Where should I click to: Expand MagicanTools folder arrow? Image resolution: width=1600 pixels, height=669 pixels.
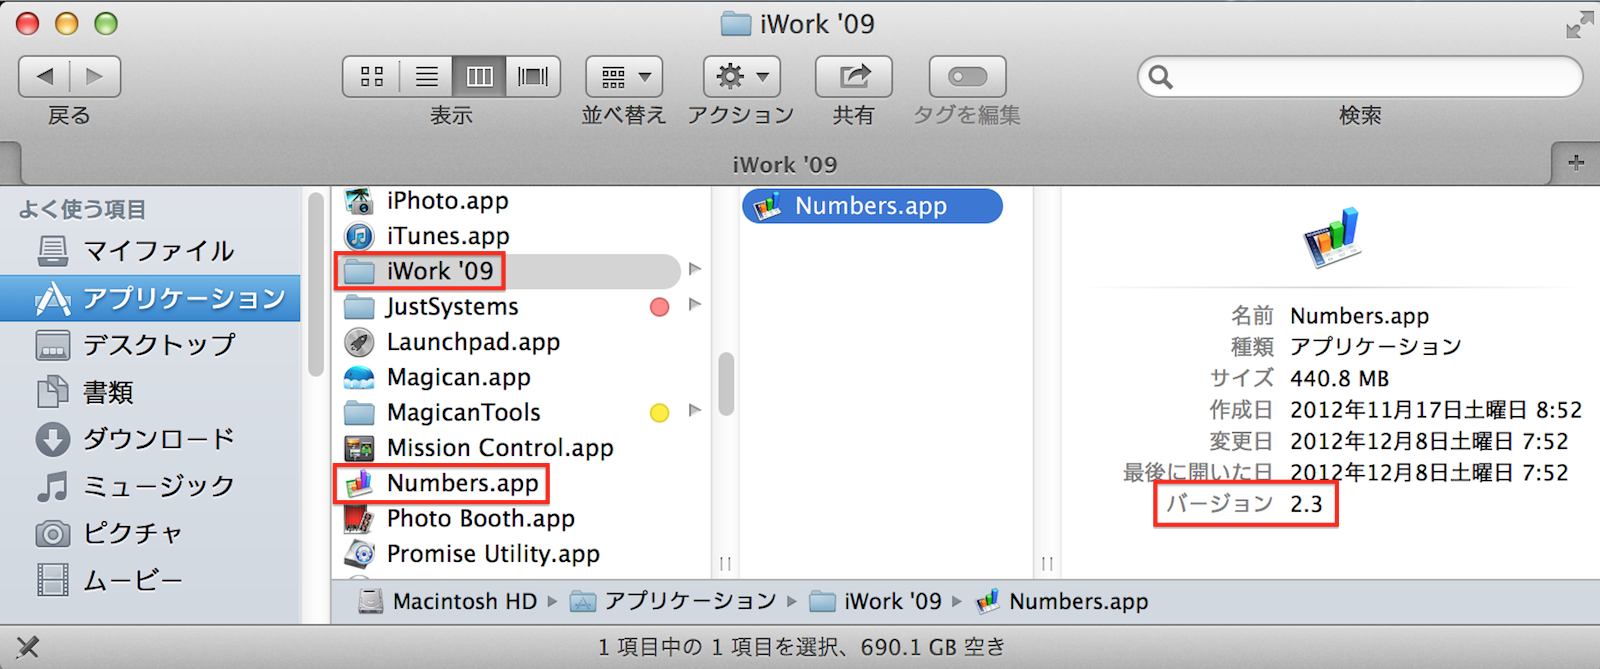[x=695, y=410]
